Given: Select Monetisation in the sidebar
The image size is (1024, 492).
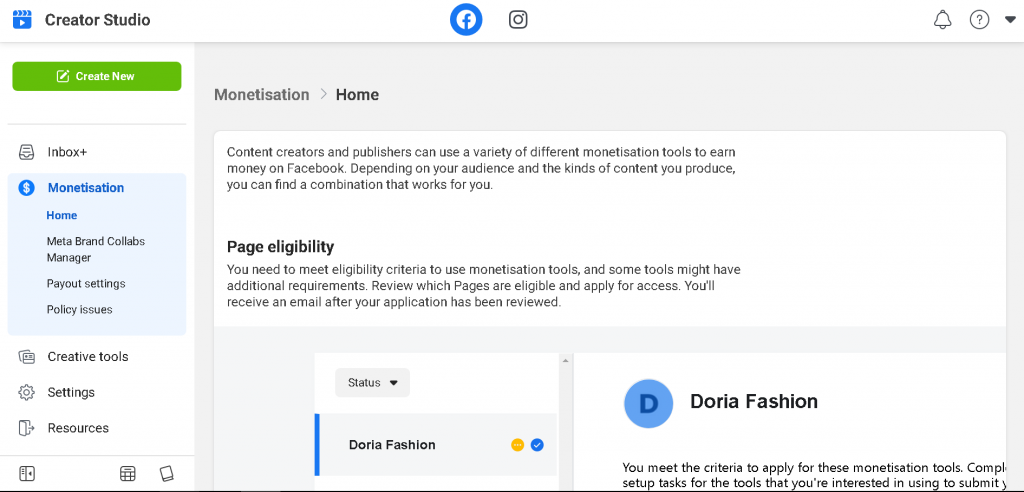Looking at the screenshot, I should pyautogui.click(x=86, y=188).
